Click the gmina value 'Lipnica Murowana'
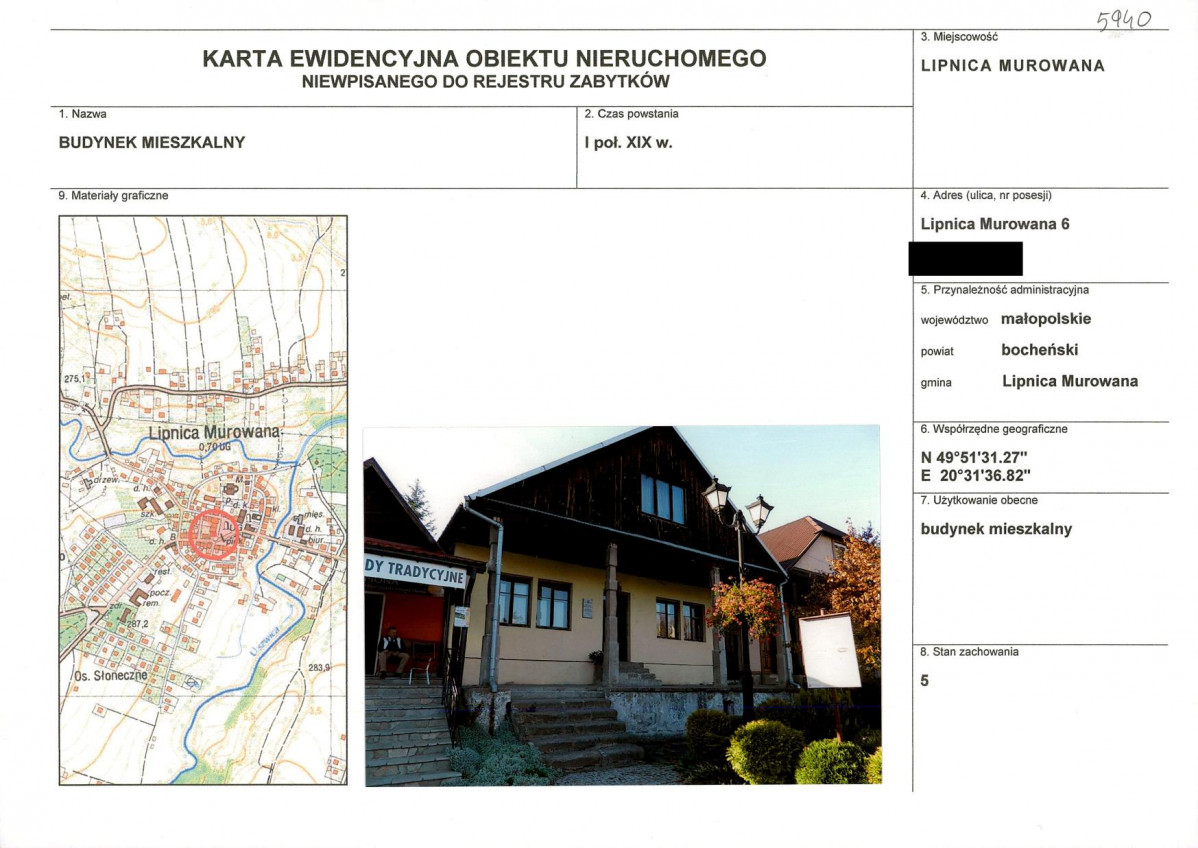The width and height of the screenshot is (1198, 848). coord(1070,381)
